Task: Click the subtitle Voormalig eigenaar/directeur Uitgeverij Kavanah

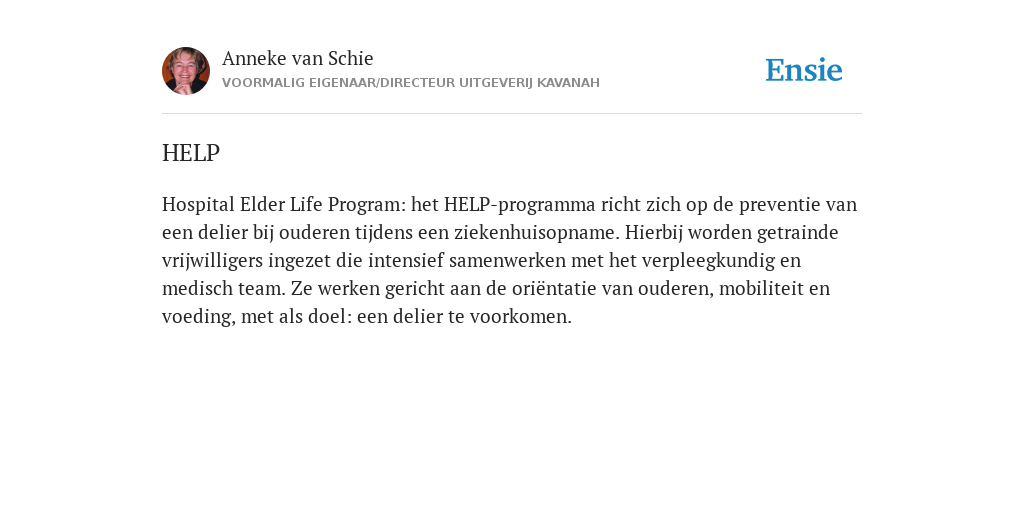Action: (411, 83)
